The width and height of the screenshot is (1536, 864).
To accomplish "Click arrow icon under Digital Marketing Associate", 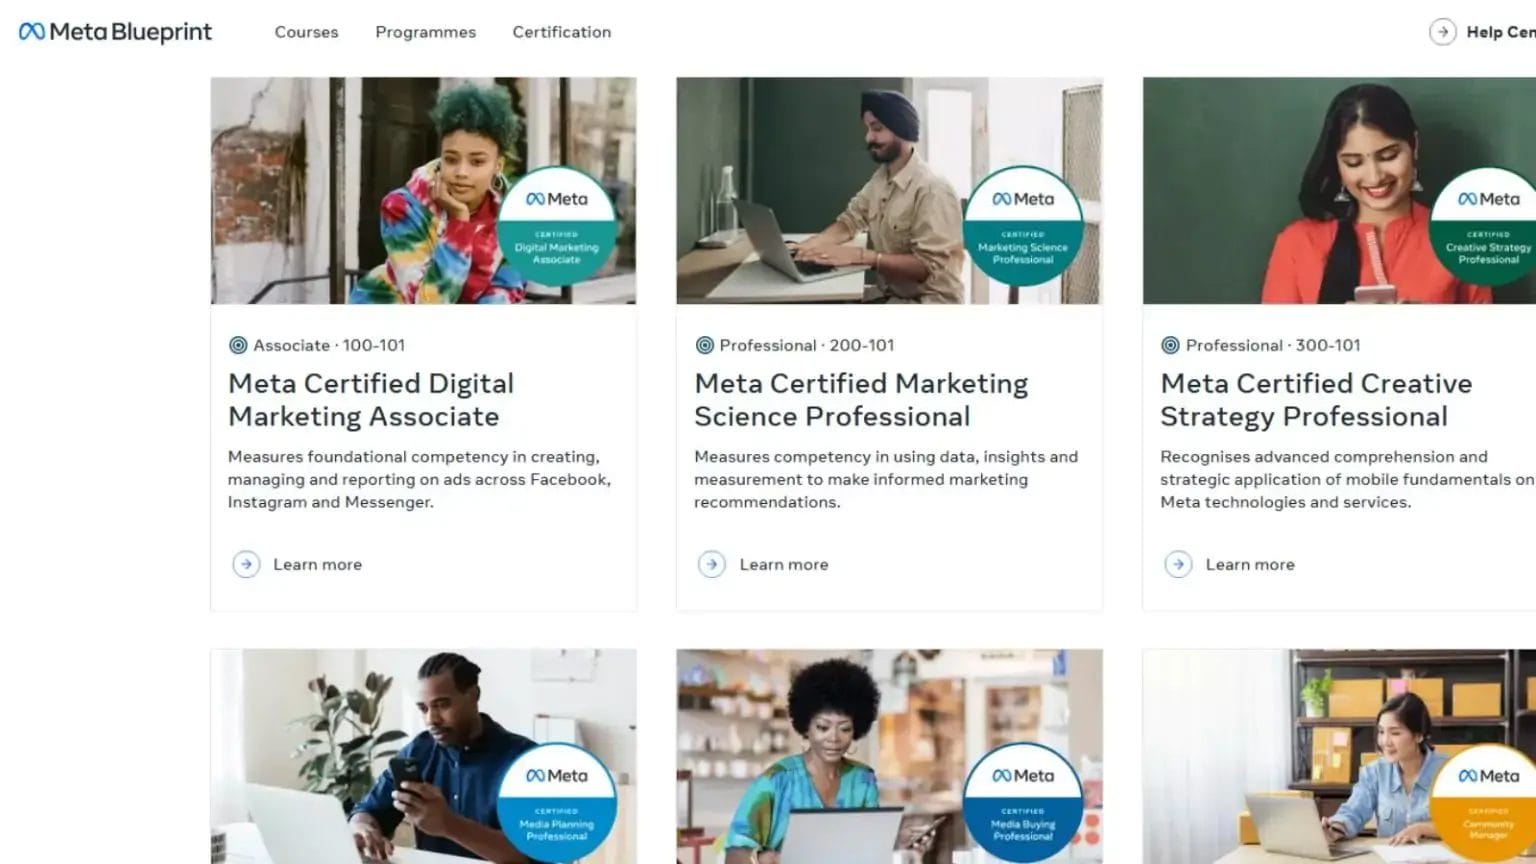I will pyautogui.click(x=246, y=564).
